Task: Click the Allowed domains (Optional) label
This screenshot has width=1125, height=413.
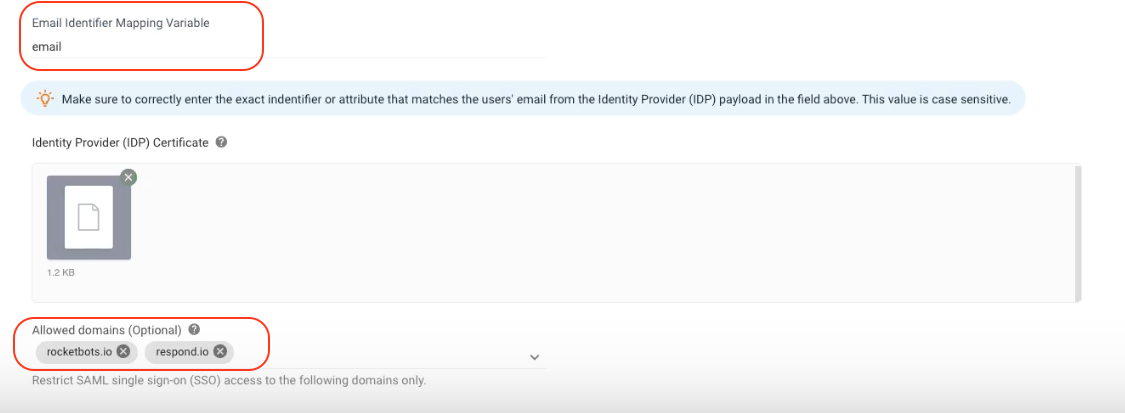Action: tap(107, 329)
